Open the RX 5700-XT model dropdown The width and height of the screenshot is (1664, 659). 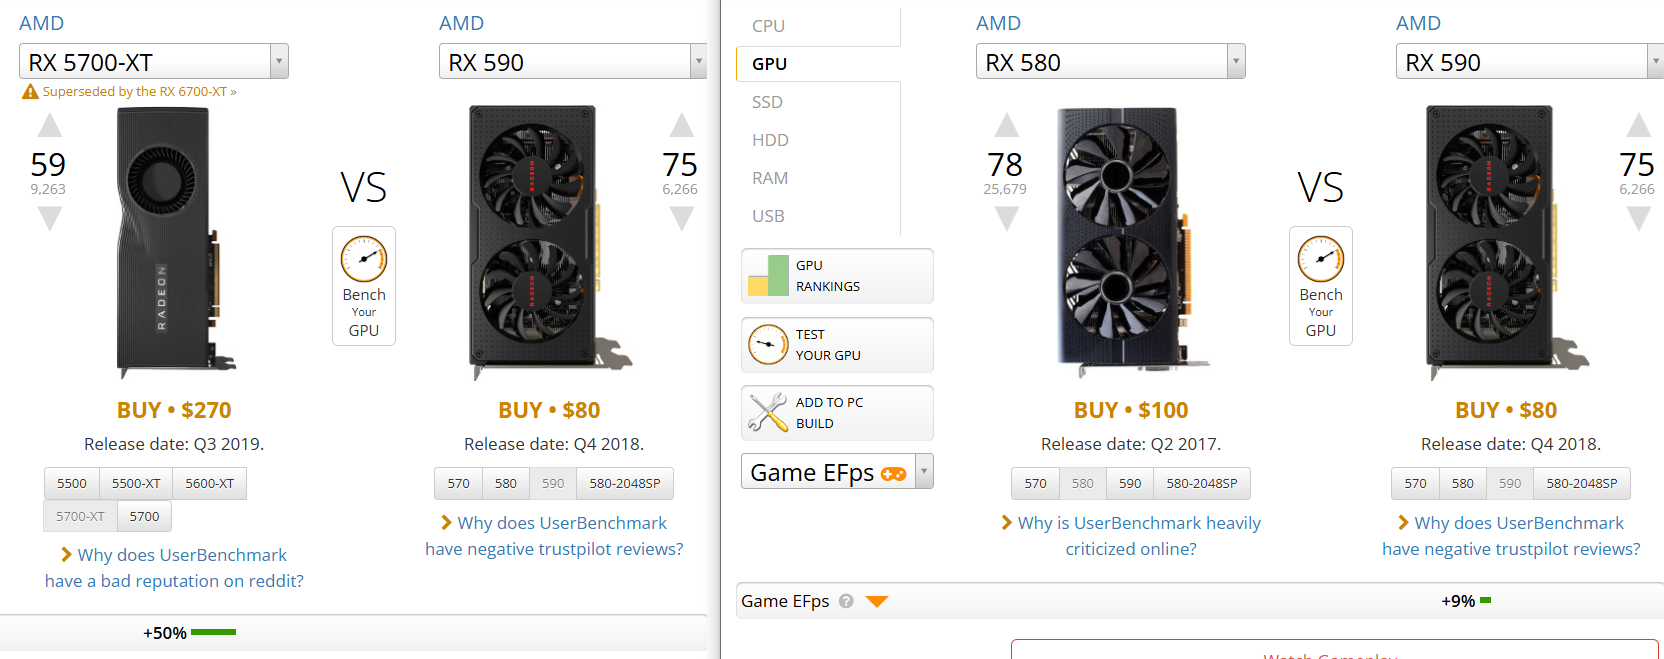pos(279,62)
